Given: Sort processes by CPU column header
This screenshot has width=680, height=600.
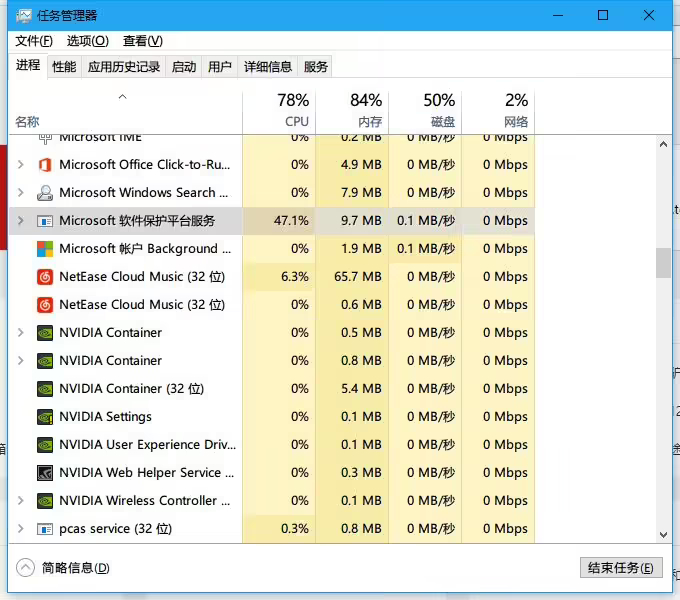Looking at the screenshot, I should coord(296,111).
